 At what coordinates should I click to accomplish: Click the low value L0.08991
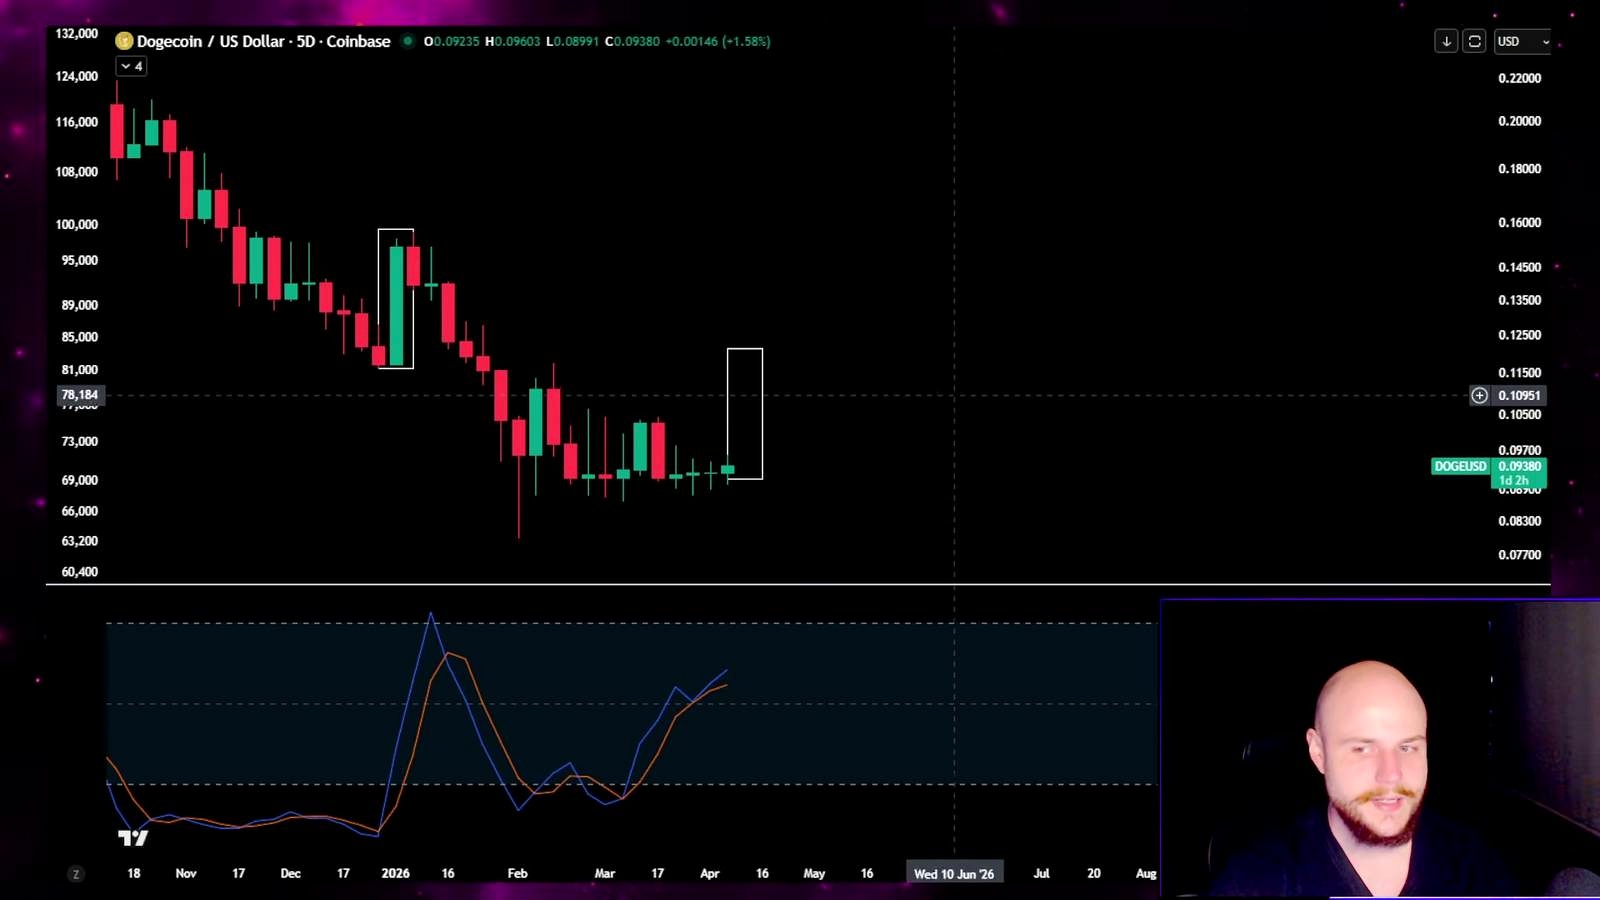click(x=572, y=41)
